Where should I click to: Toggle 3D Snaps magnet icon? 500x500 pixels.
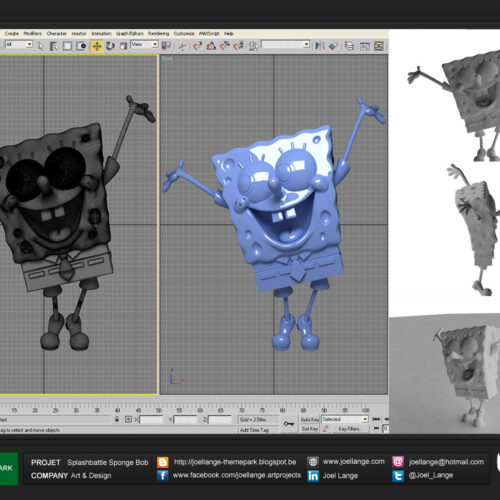pyautogui.click(x=197, y=46)
